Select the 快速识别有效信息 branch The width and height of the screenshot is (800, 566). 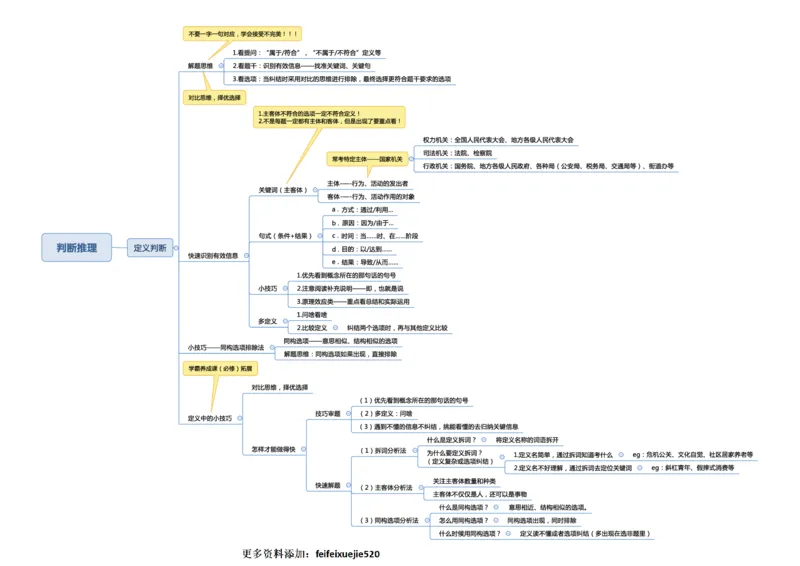pos(213,255)
